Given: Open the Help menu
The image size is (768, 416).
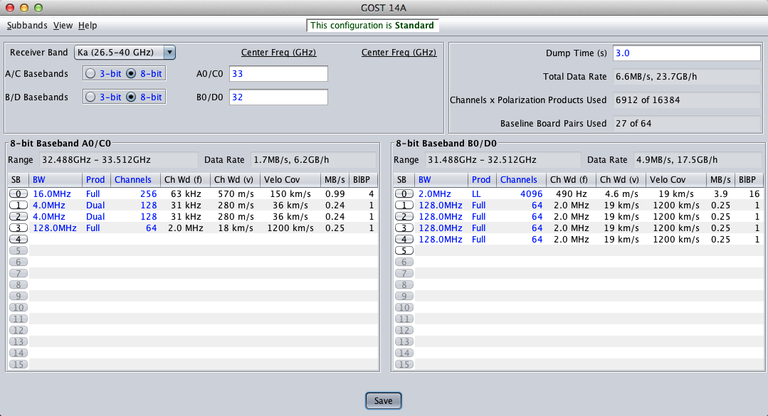Looking at the screenshot, I should pyautogui.click(x=88, y=24).
